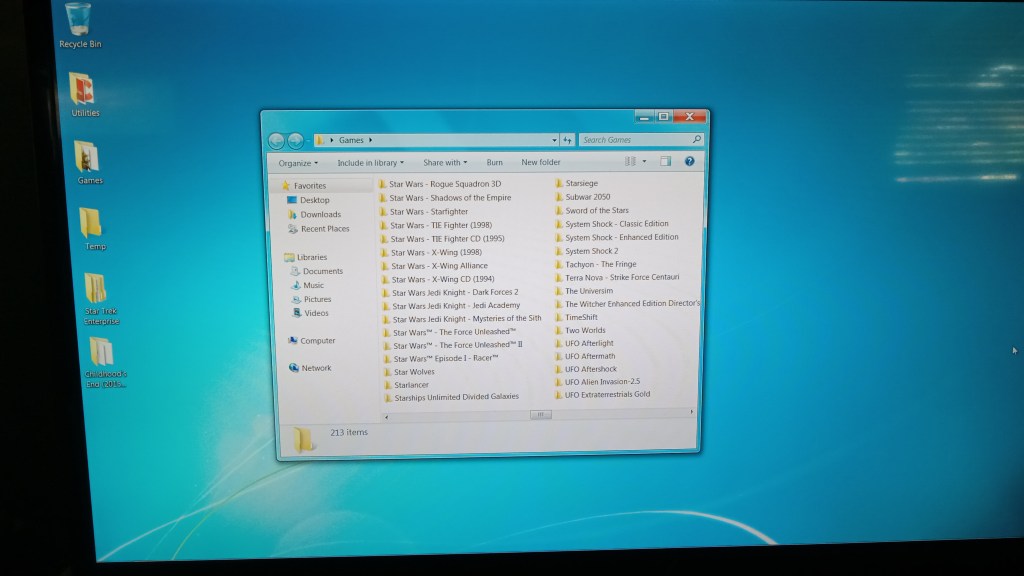1024x576 pixels.
Task: Click the address bar refresh button
Action: point(567,140)
